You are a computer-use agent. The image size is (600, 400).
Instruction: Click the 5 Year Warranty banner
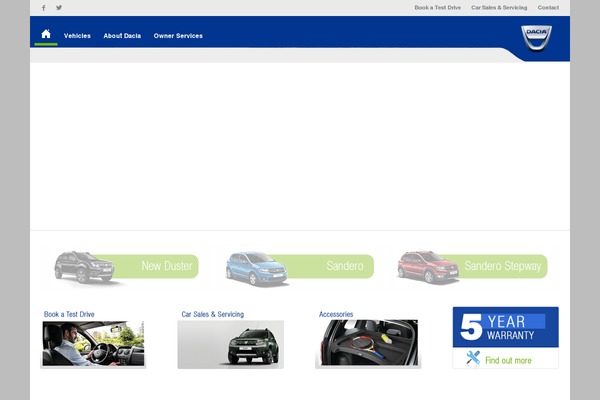point(505,327)
